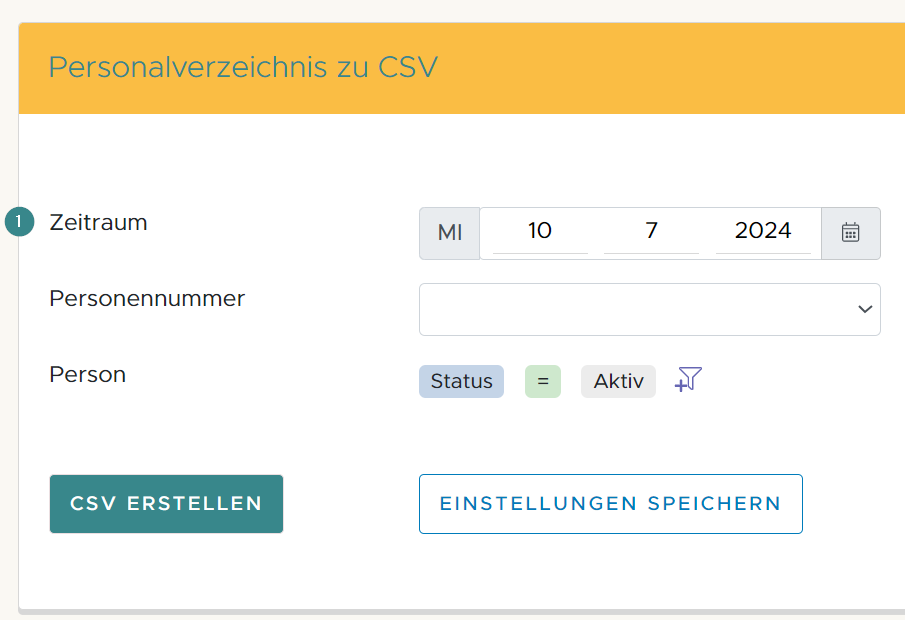This screenshot has height=620, width=905.
Task: Click the Zeitraum label
Action: (x=98, y=223)
